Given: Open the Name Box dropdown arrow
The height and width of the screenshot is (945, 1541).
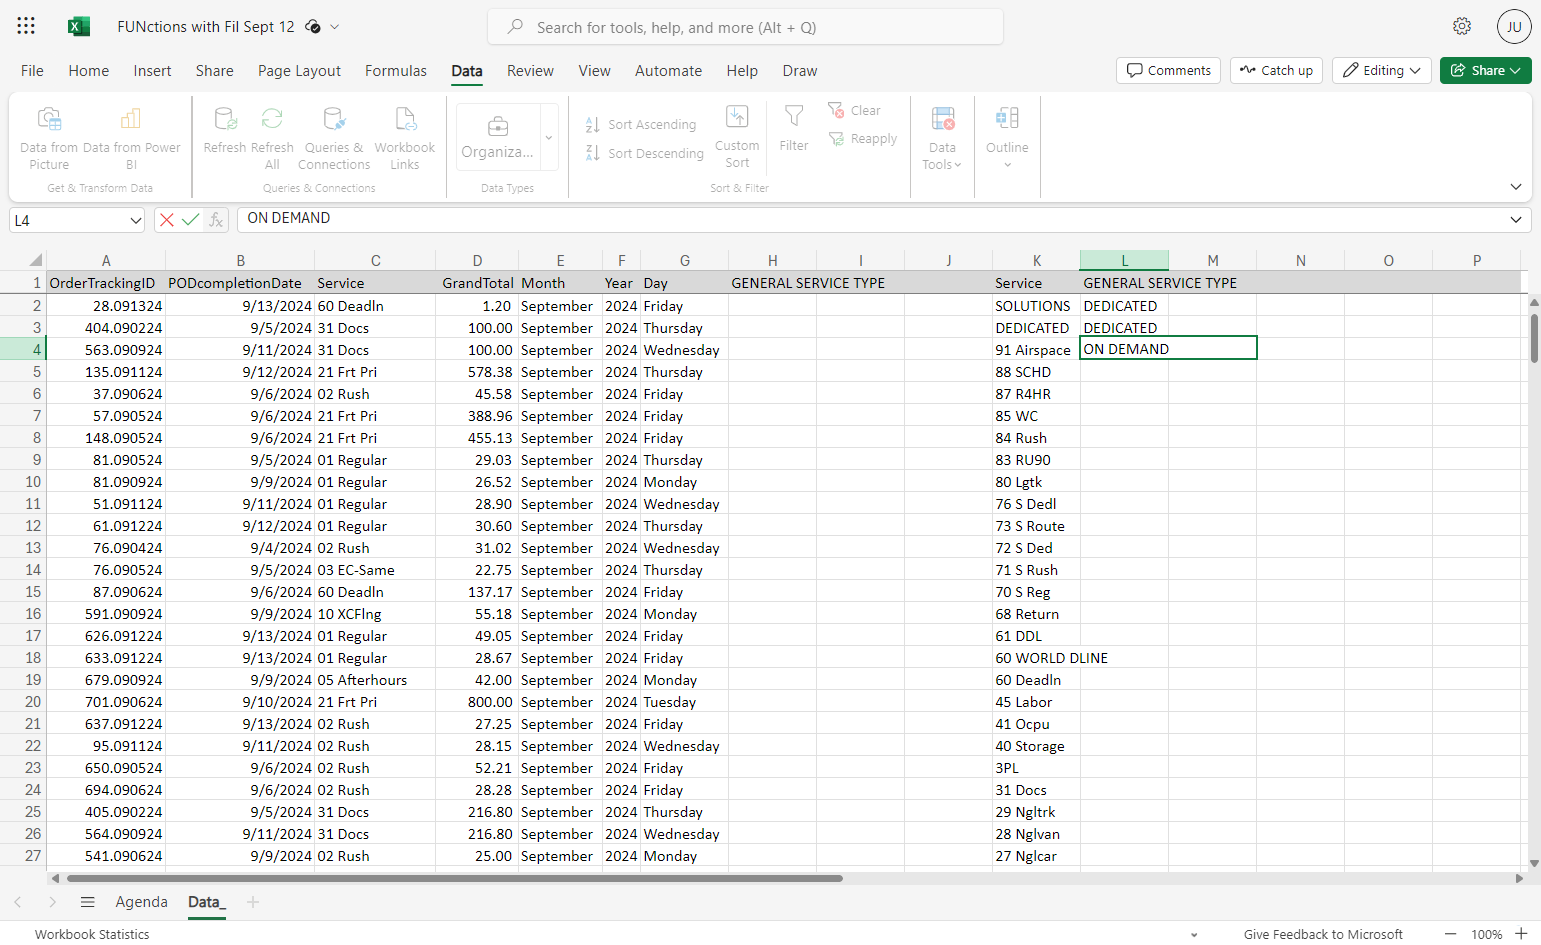Looking at the screenshot, I should coord(136,220).
